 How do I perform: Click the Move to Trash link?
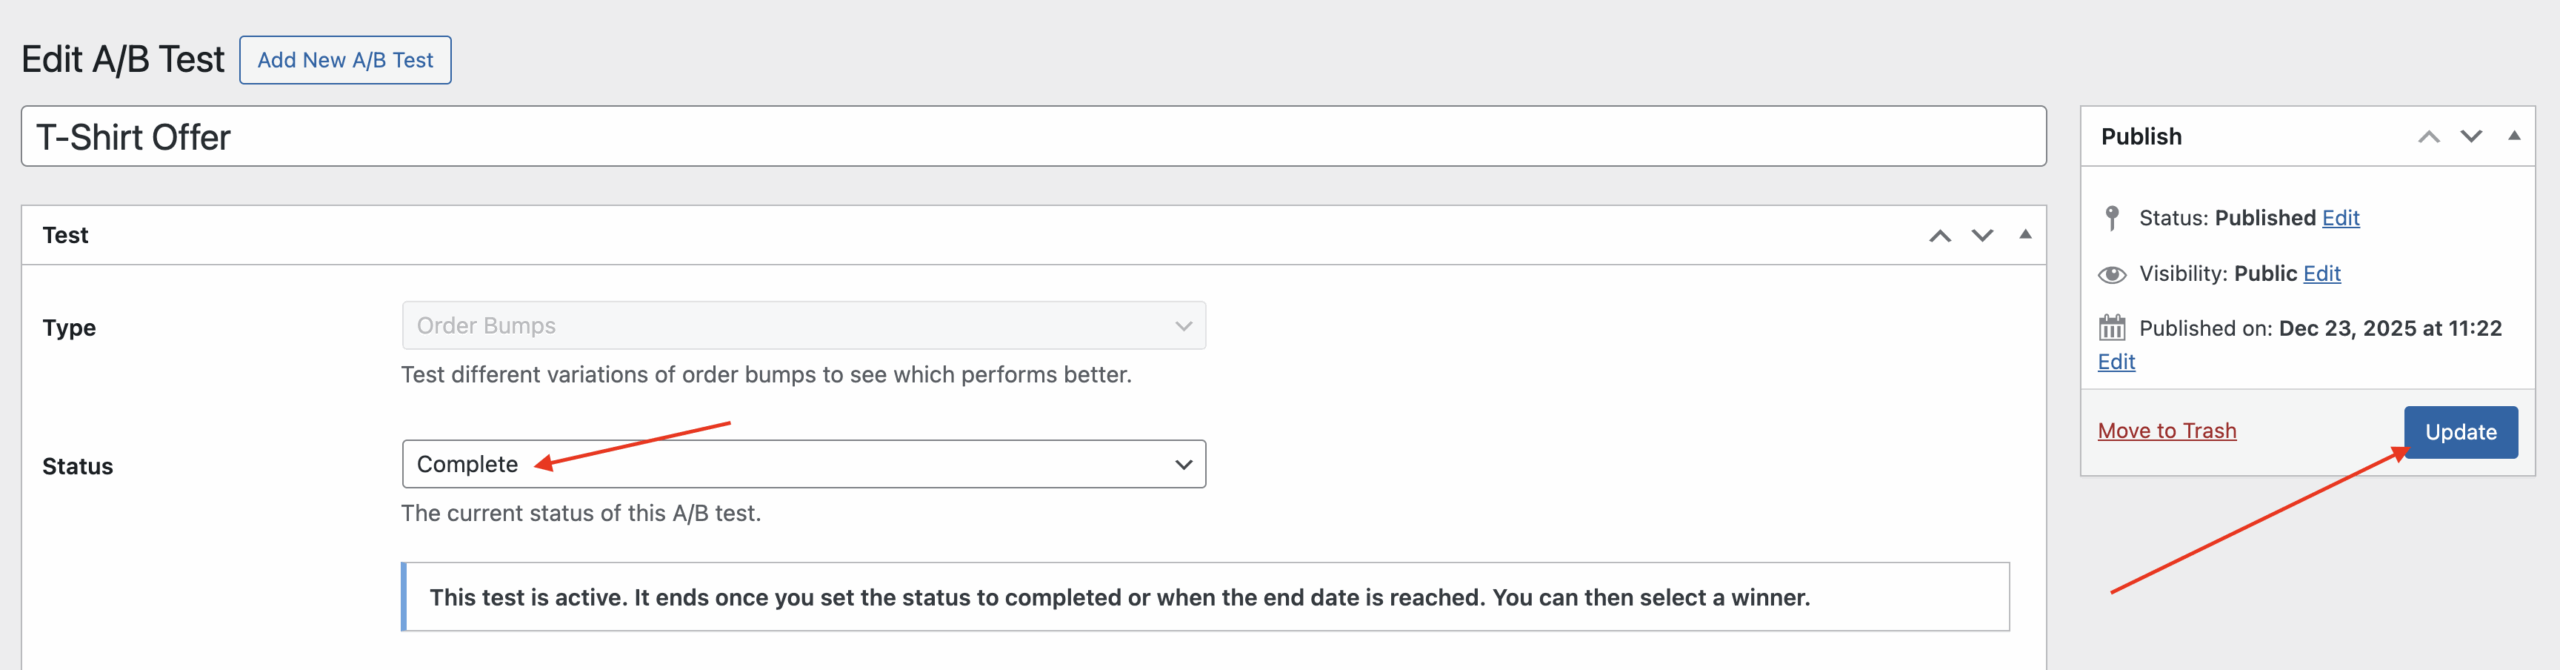[x=2167, y=431]
